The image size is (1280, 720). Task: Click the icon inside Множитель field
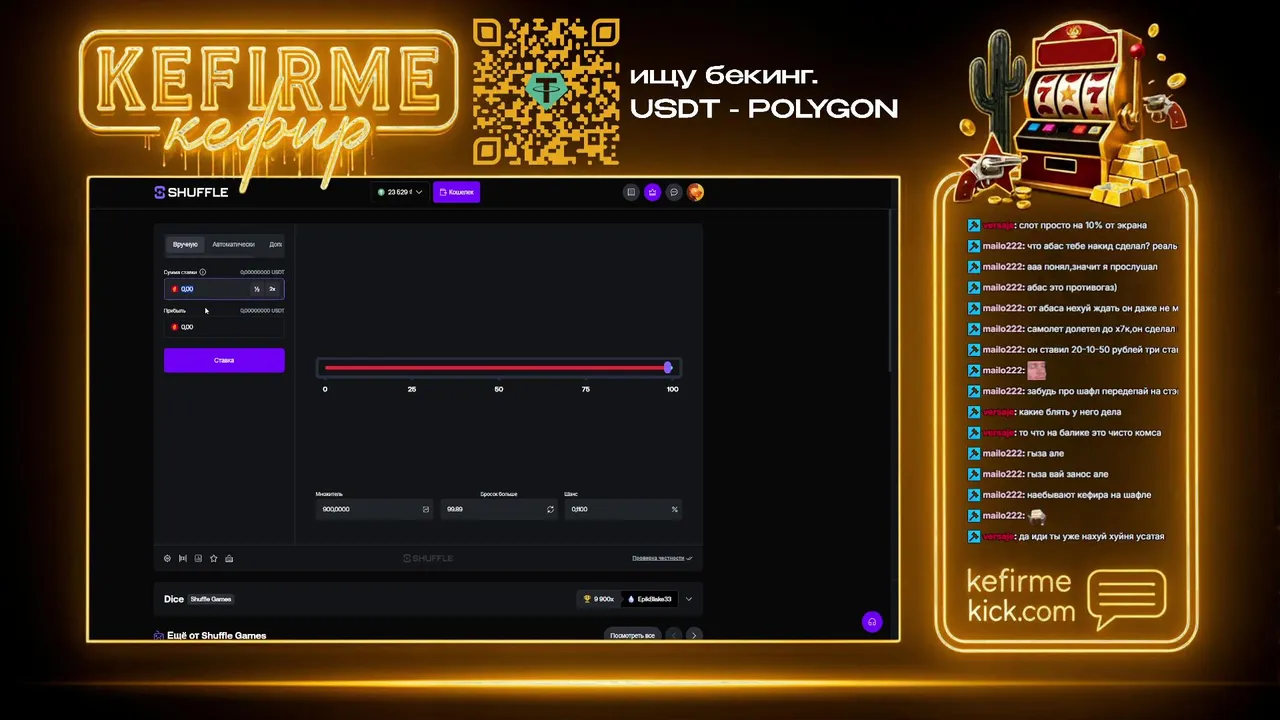(x=425, y=509)
